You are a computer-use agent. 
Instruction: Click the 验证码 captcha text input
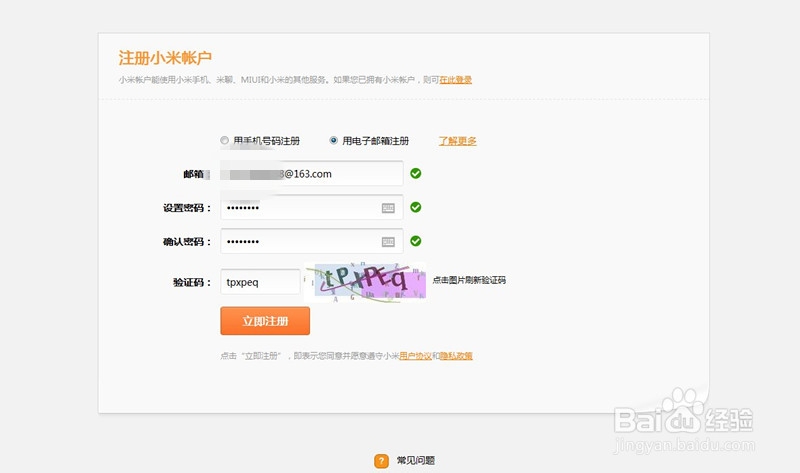pyautogui.click(x=260, y=282)
